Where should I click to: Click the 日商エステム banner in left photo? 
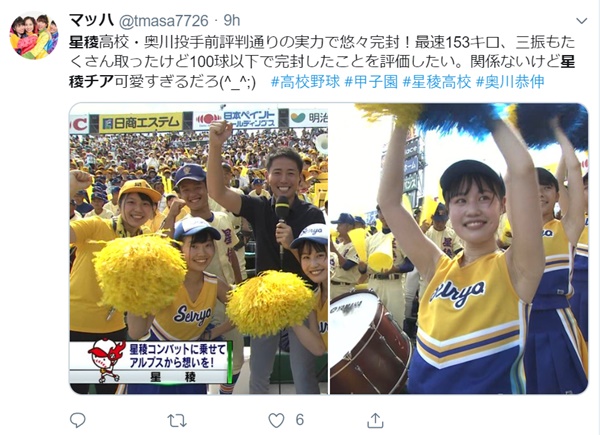coord(141,123)
